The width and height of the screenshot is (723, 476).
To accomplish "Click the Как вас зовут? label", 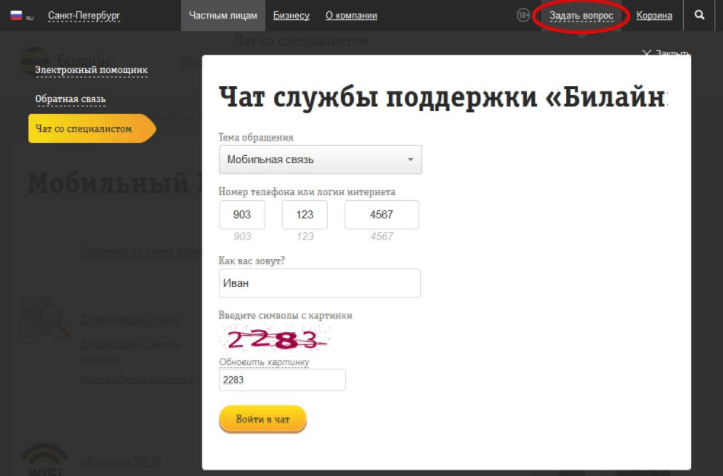I will pos(252,261).
